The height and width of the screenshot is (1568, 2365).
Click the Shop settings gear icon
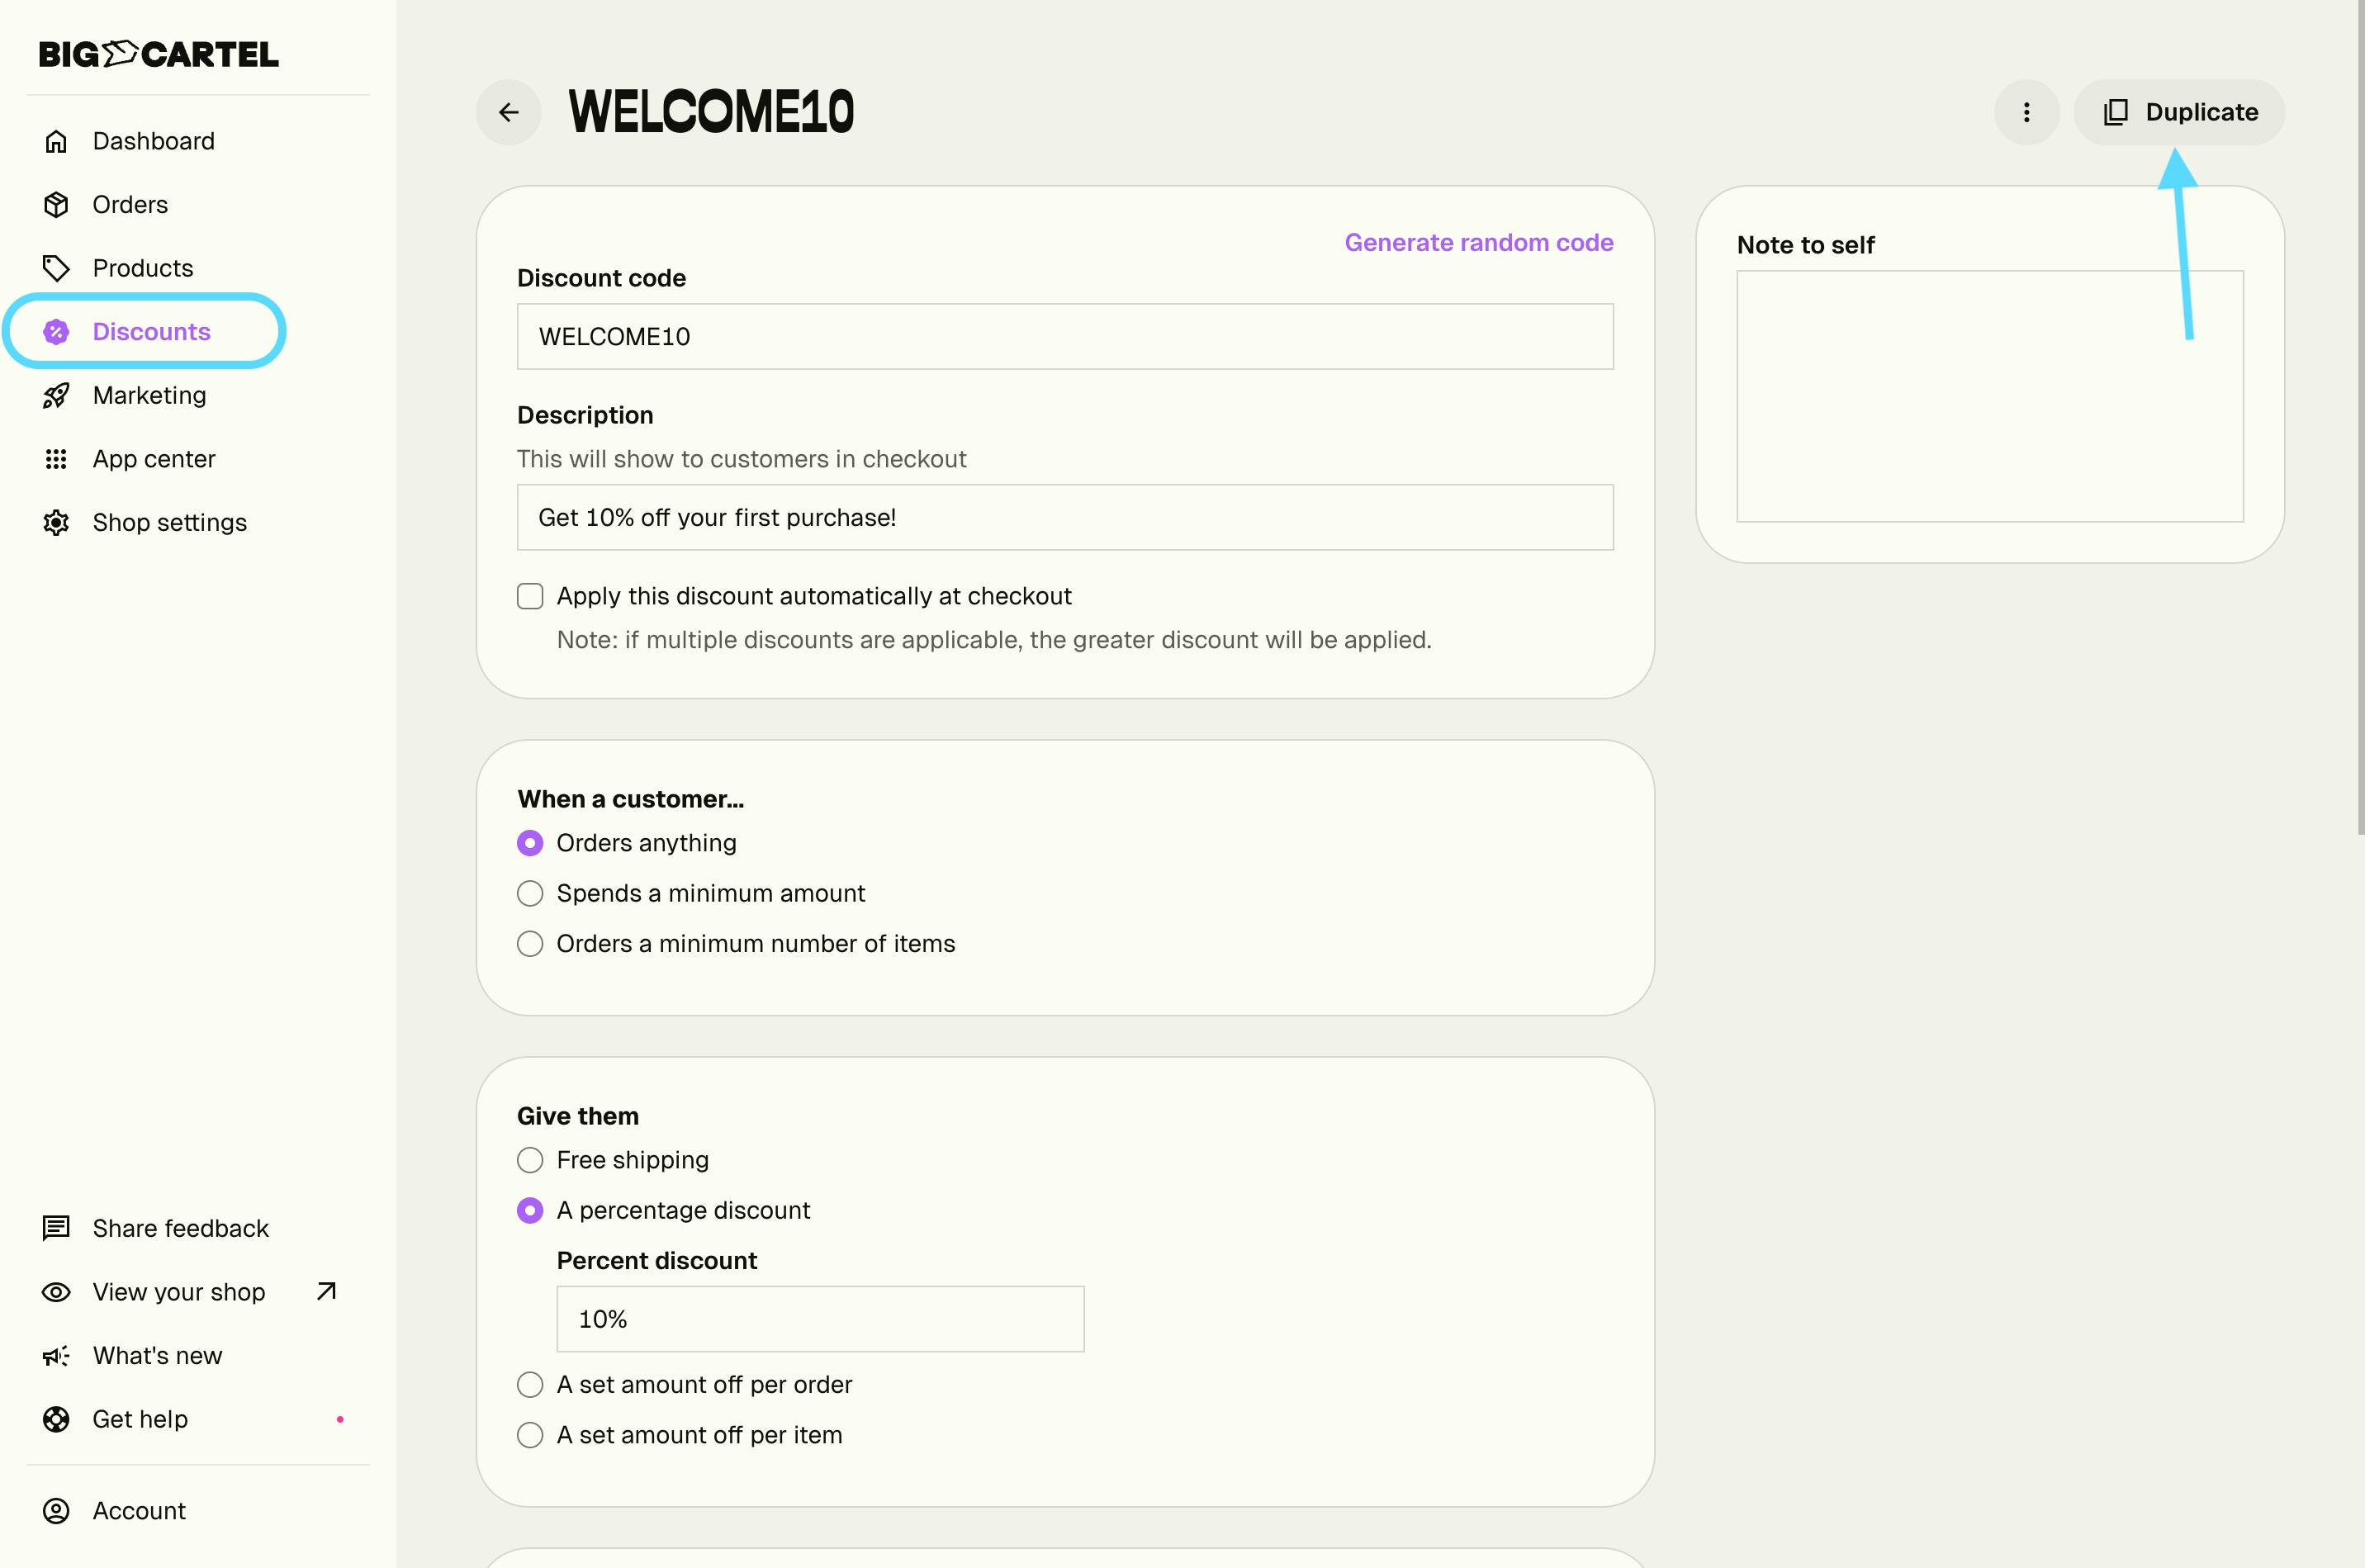[56, 523]
